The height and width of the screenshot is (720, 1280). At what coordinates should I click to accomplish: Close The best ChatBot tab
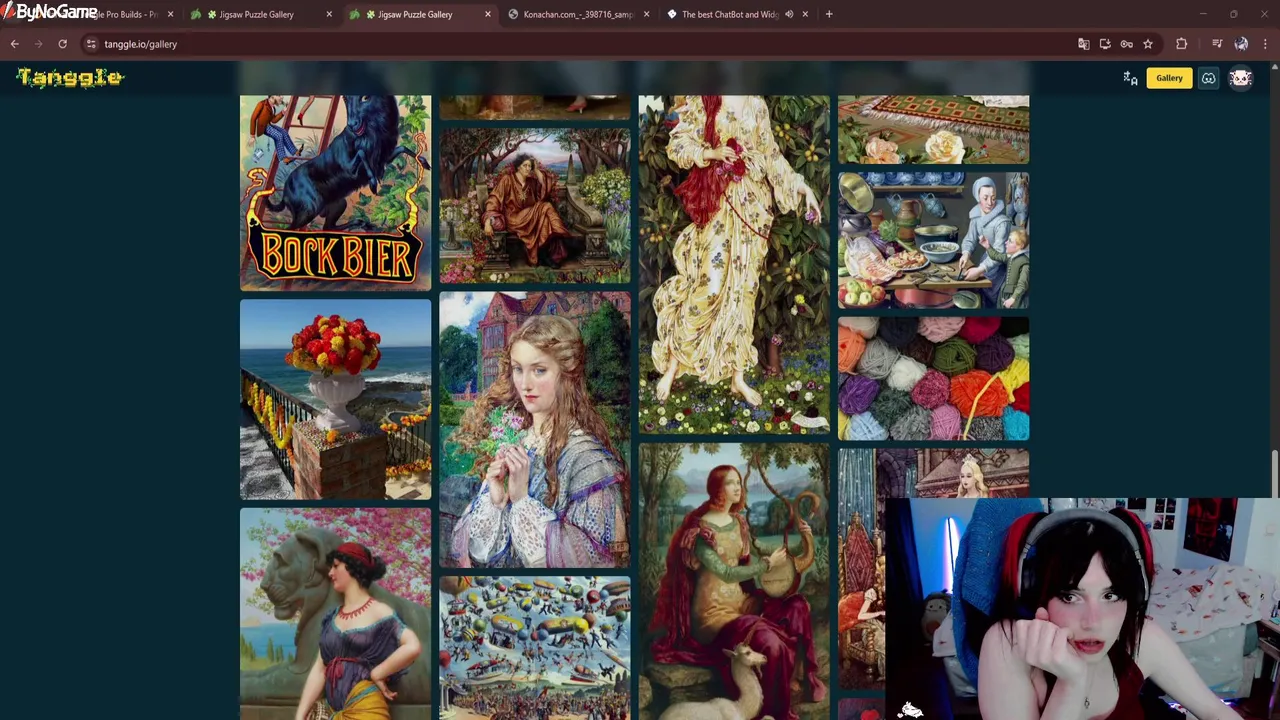806,14
